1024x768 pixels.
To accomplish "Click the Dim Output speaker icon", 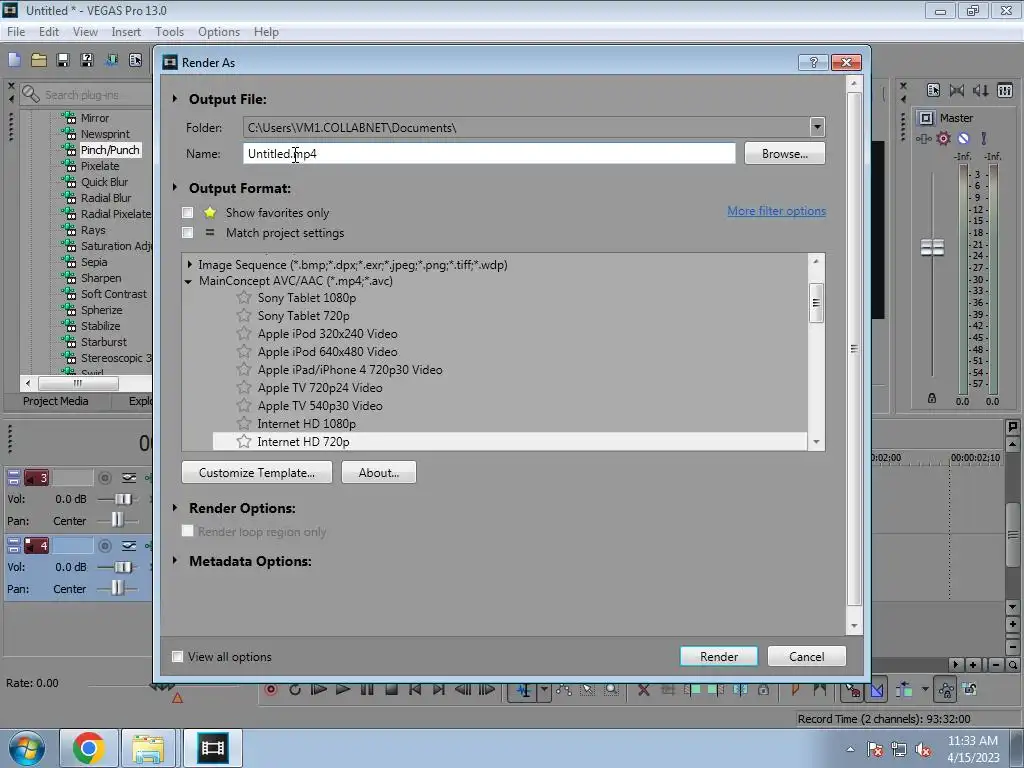I will (980, 91).
